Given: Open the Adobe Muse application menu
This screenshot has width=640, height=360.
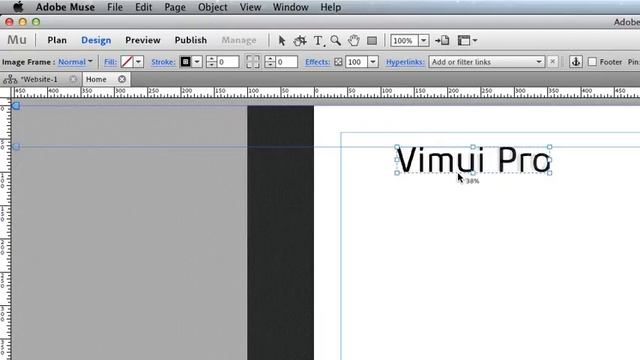Looking at the screenshot, I should coord(65,7).
